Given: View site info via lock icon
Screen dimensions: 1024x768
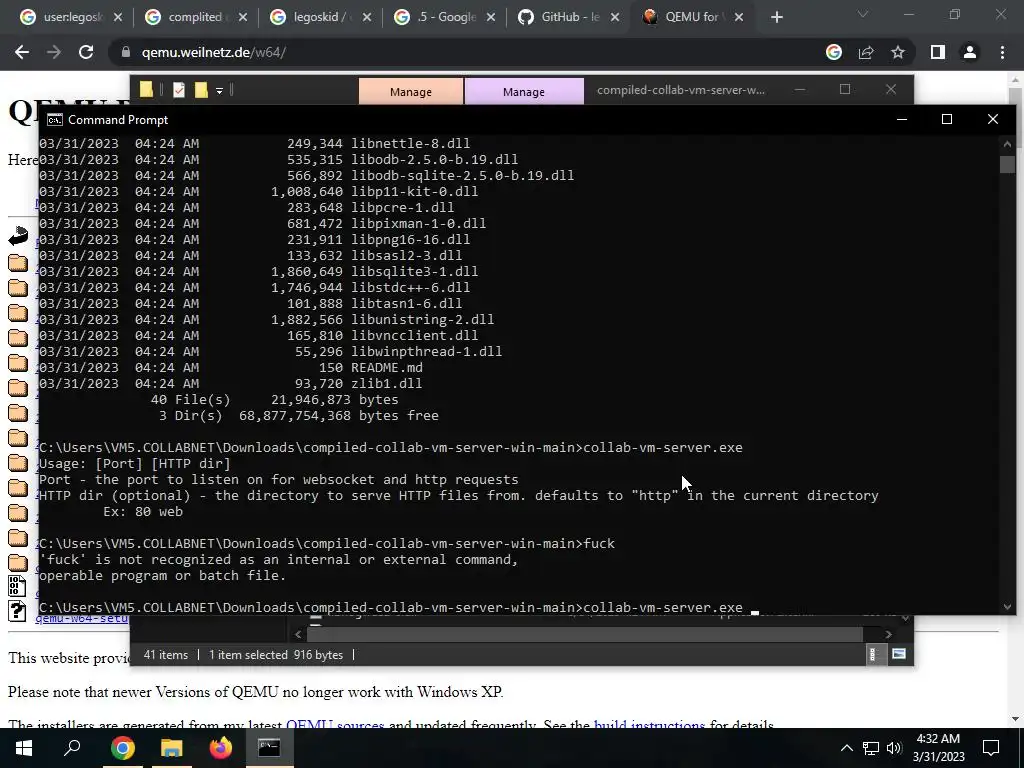Looking at the screenshot, I should tap(125, 52).
